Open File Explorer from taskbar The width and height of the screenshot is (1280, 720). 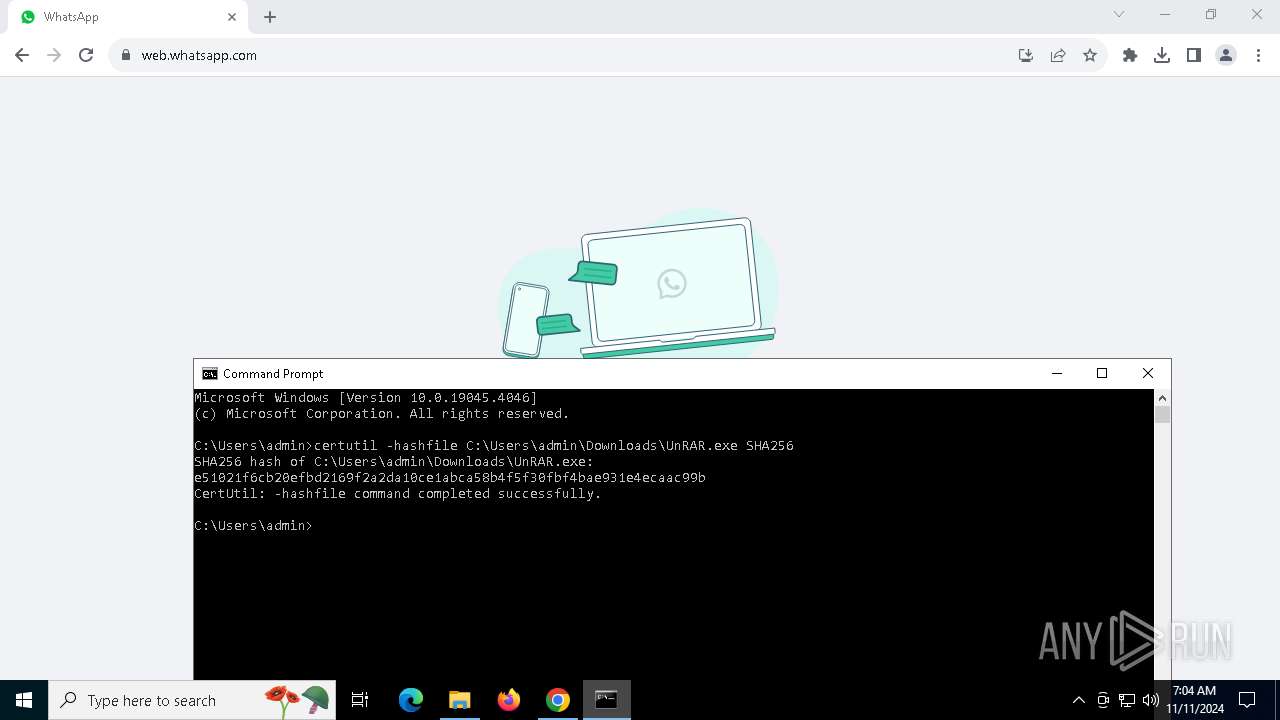[x=460, y=700]
